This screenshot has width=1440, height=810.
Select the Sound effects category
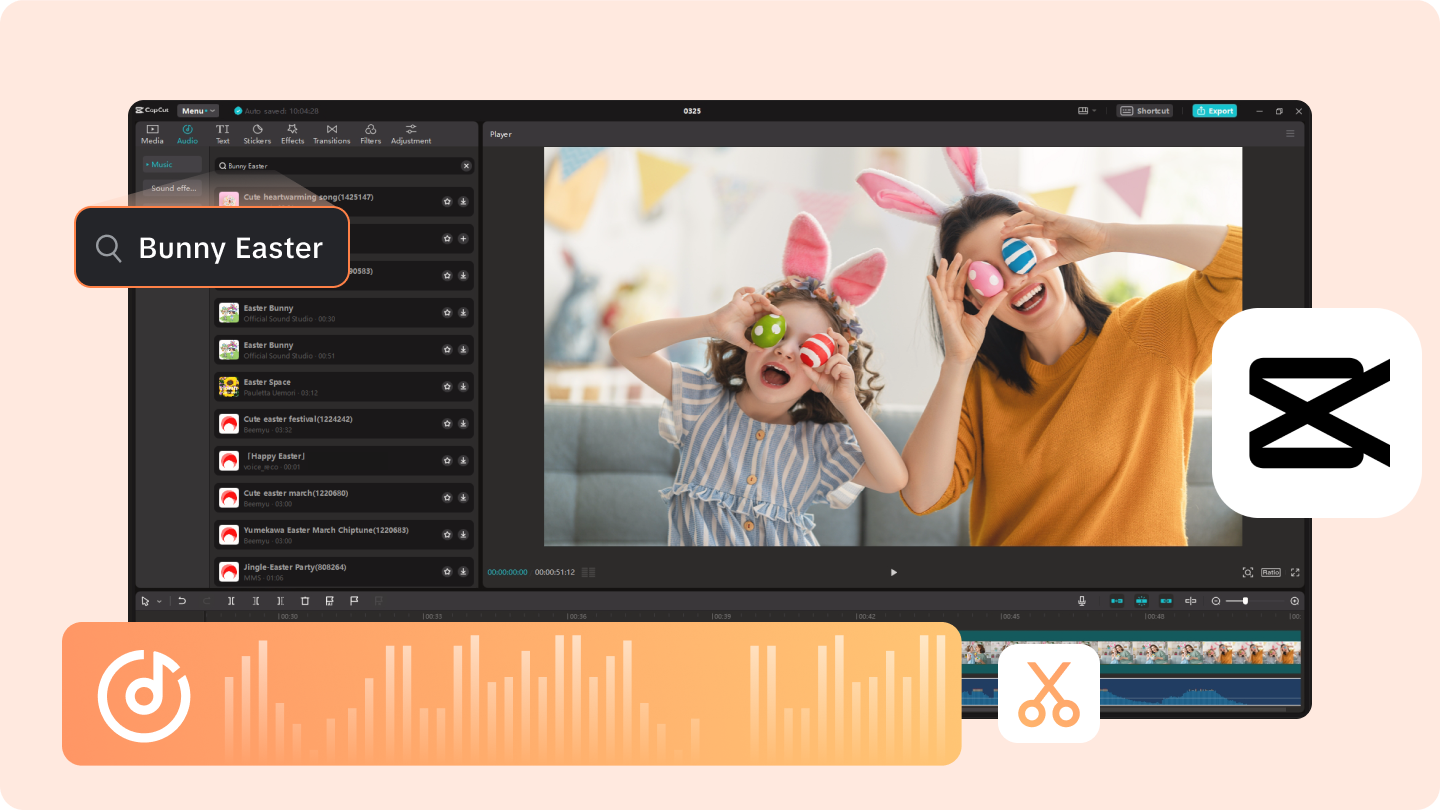point(174,188)
